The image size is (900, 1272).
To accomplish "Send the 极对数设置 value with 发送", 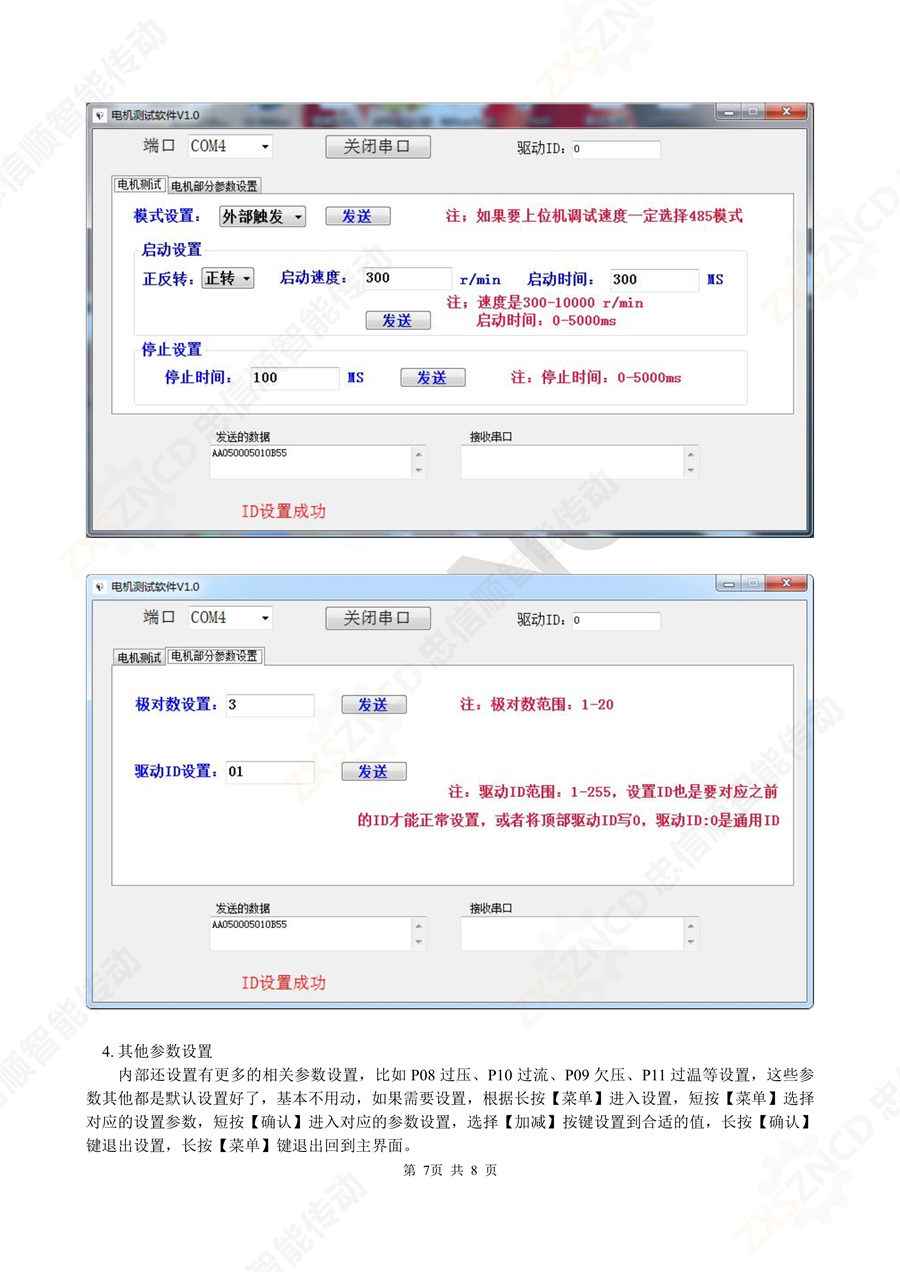I will (374, 705).
